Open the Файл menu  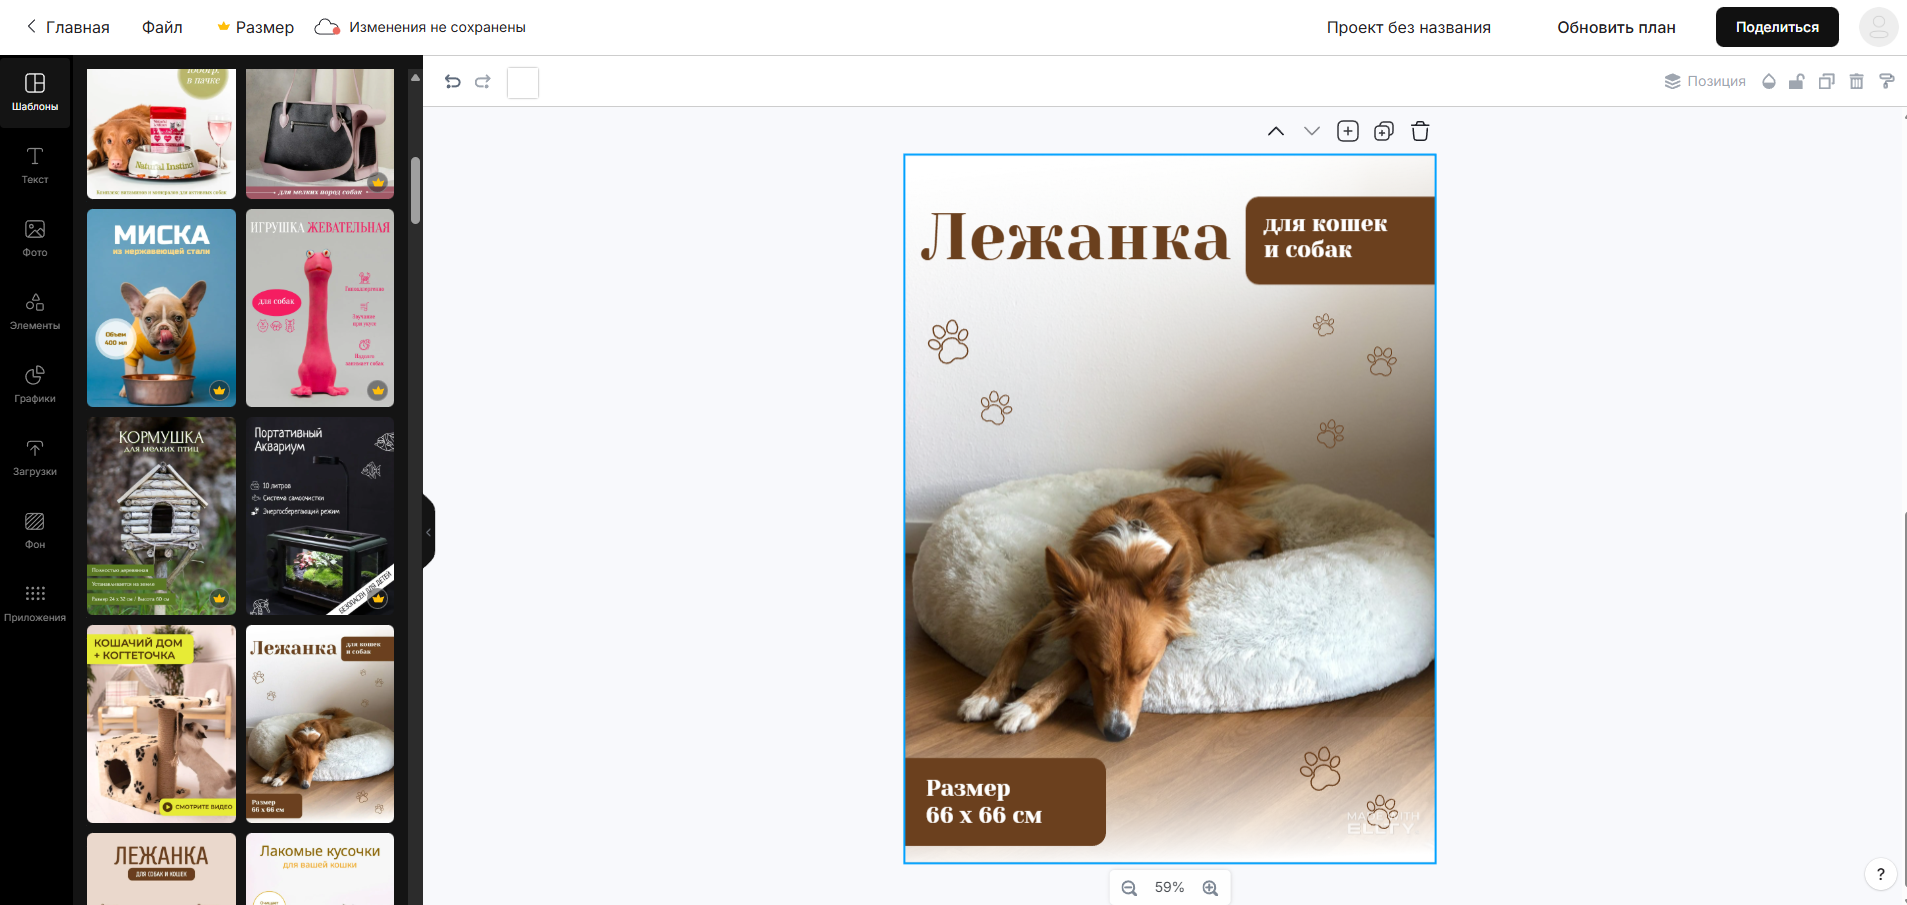162,27
